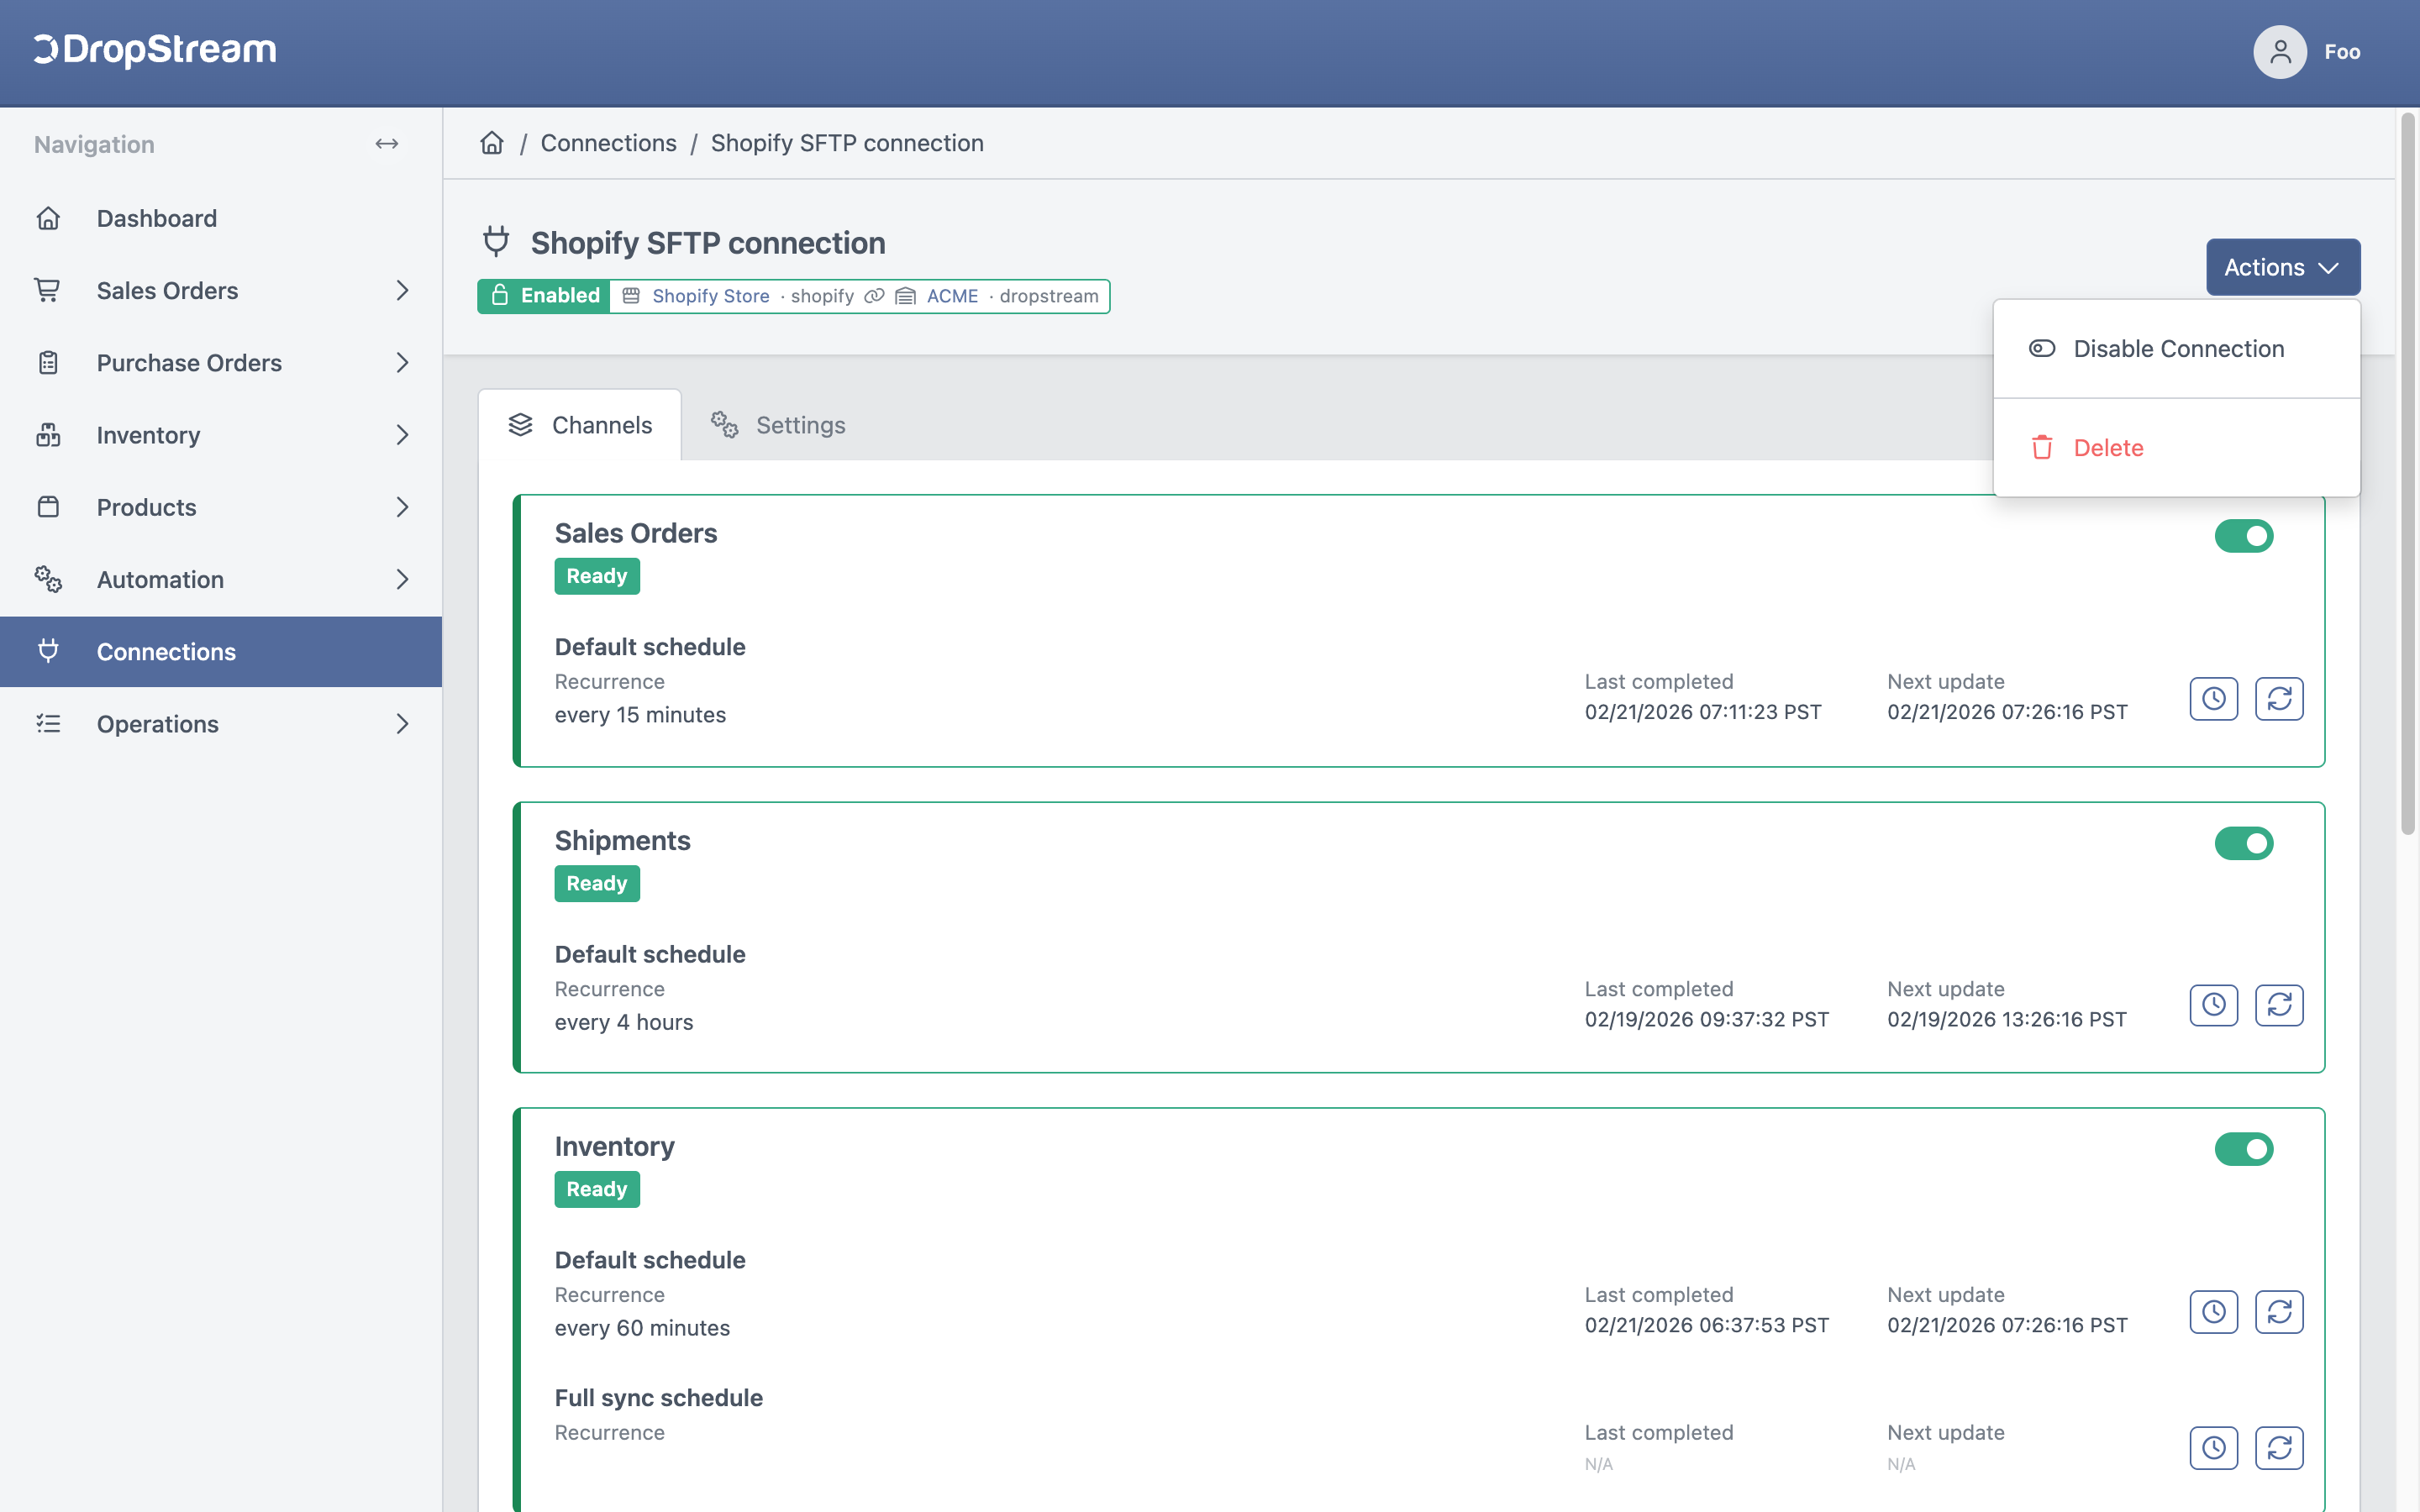Click the Purchase Orders clipboard icon

(x=48, y=363)
